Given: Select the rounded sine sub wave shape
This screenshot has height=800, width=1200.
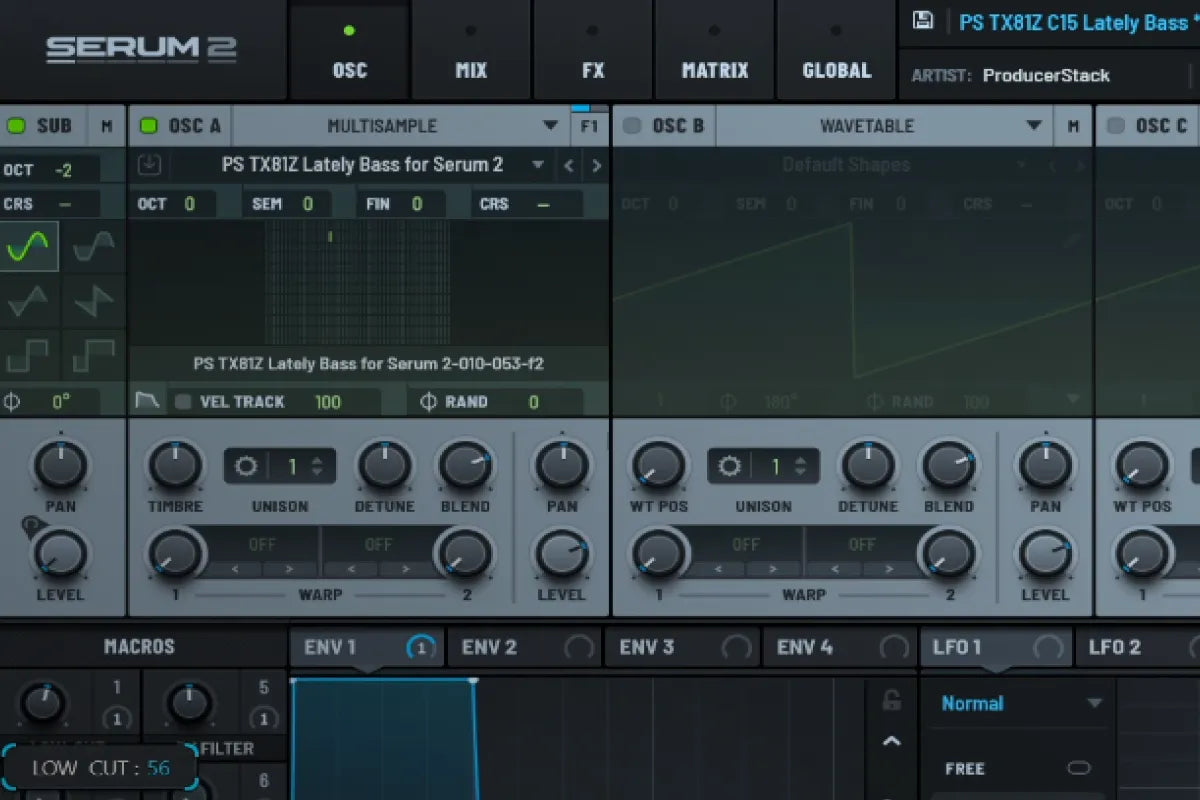Looking at the screenshot, I should tap(93, 247).
